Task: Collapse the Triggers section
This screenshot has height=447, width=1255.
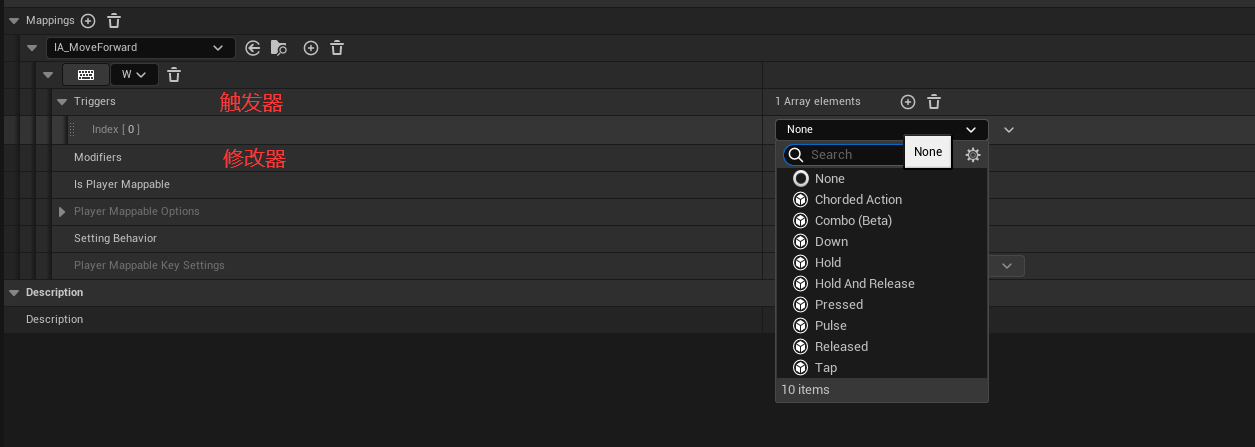Action: click(62, 102)
